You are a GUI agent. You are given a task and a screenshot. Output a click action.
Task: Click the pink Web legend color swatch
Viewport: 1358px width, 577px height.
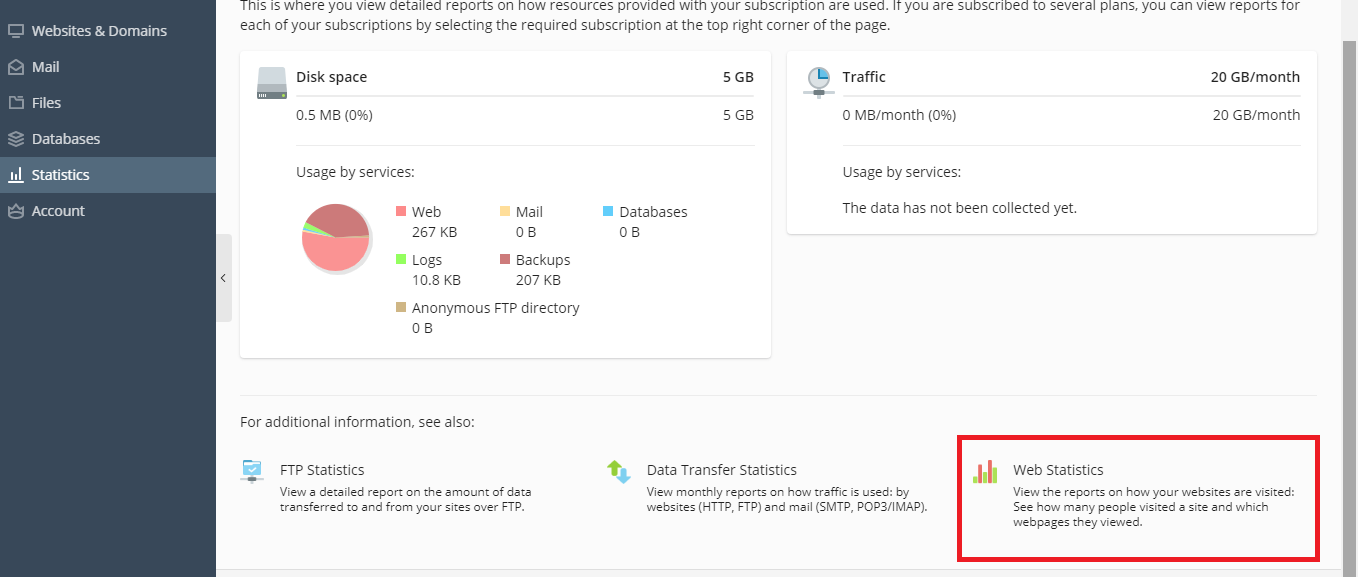tap(401, 212)
